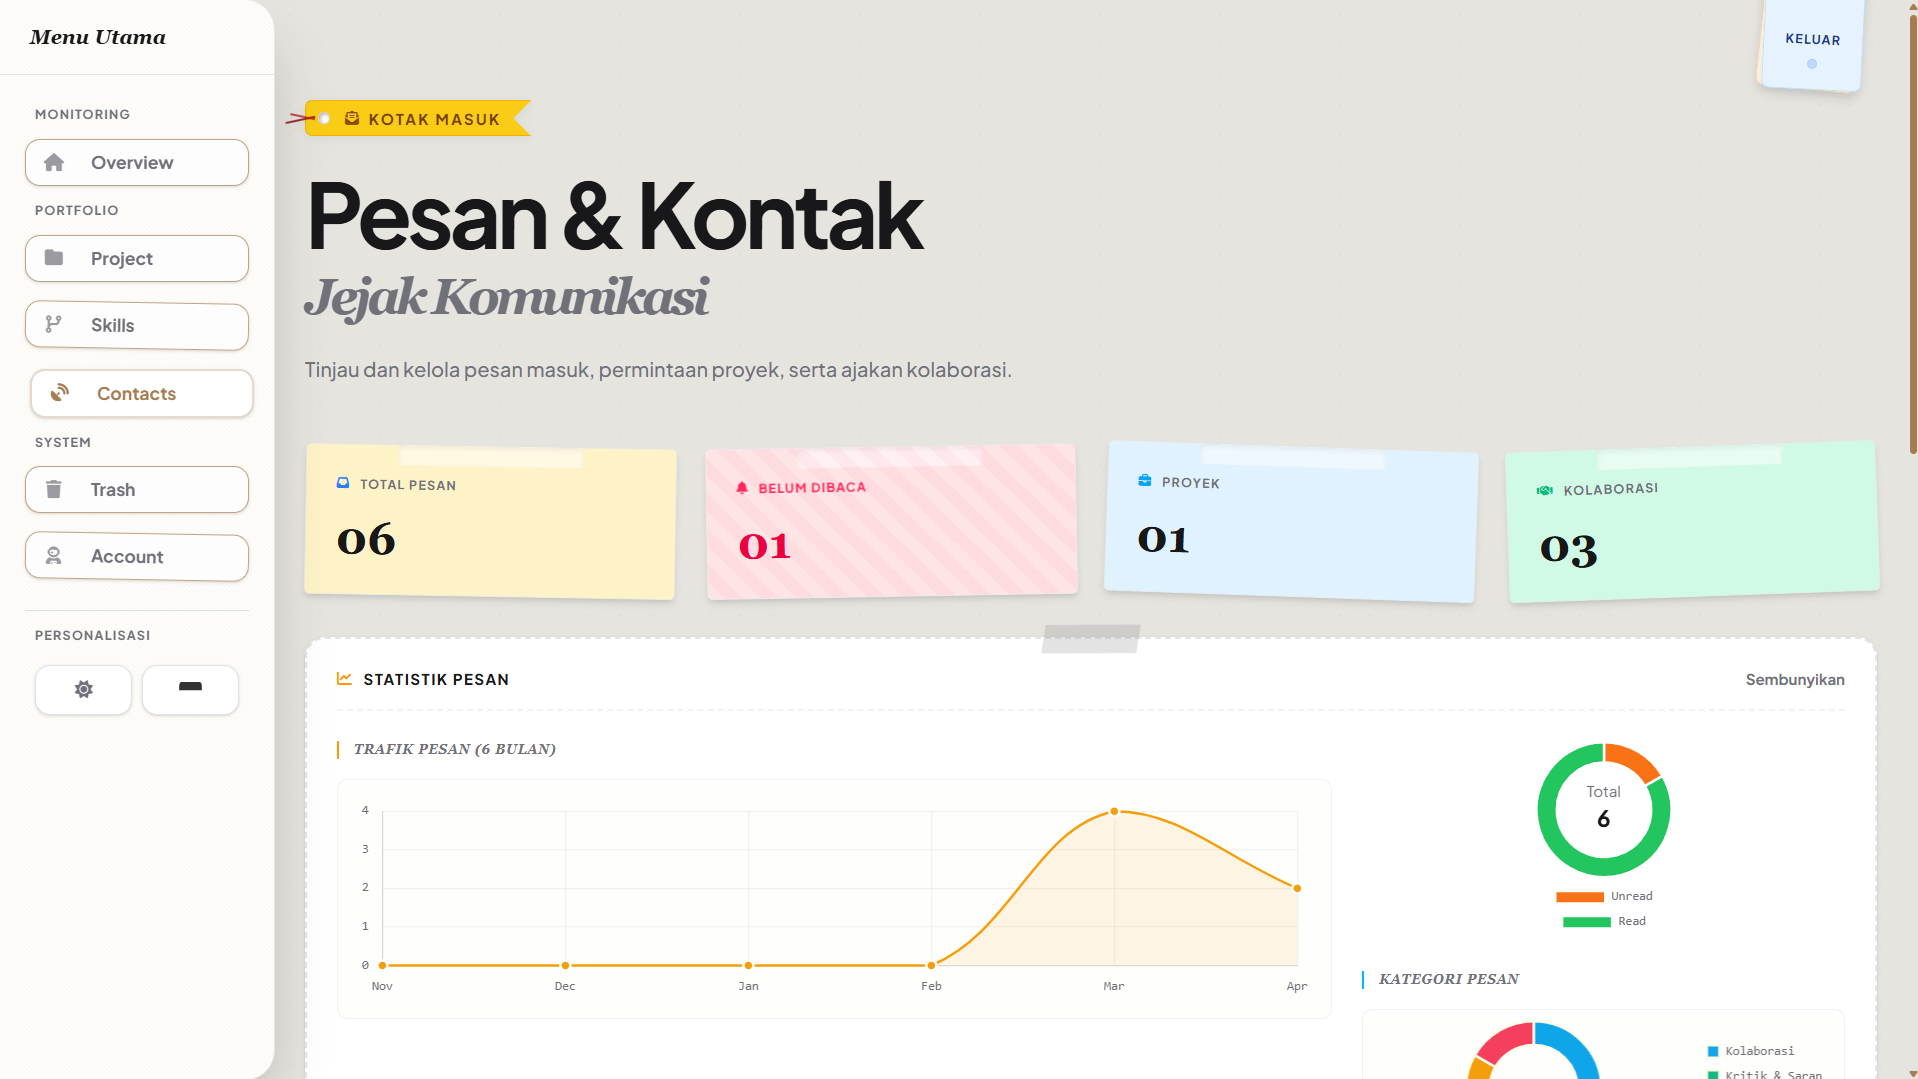Screen dimensions: 1918x1079
Task: Open the Belum Dibaca card
Action: tap(891, 520)
